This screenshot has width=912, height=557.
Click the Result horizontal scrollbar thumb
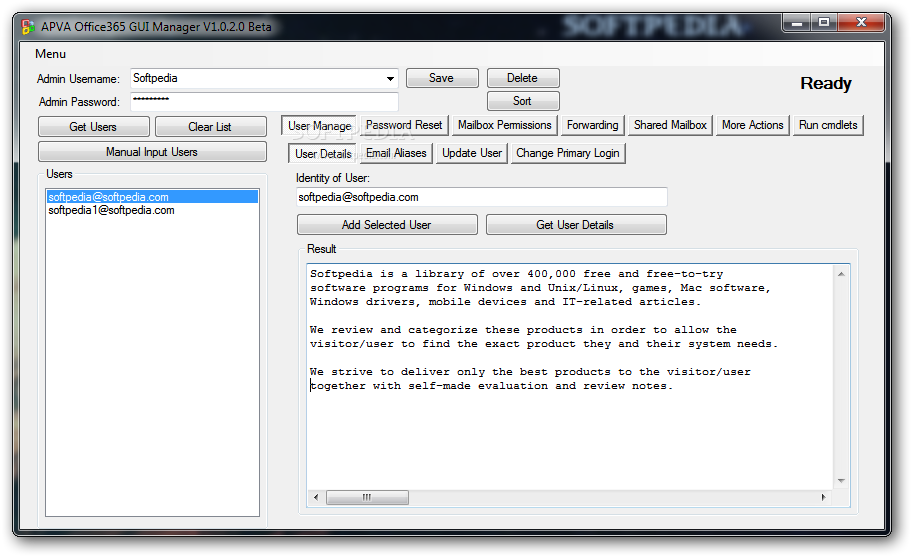point(367,498)
